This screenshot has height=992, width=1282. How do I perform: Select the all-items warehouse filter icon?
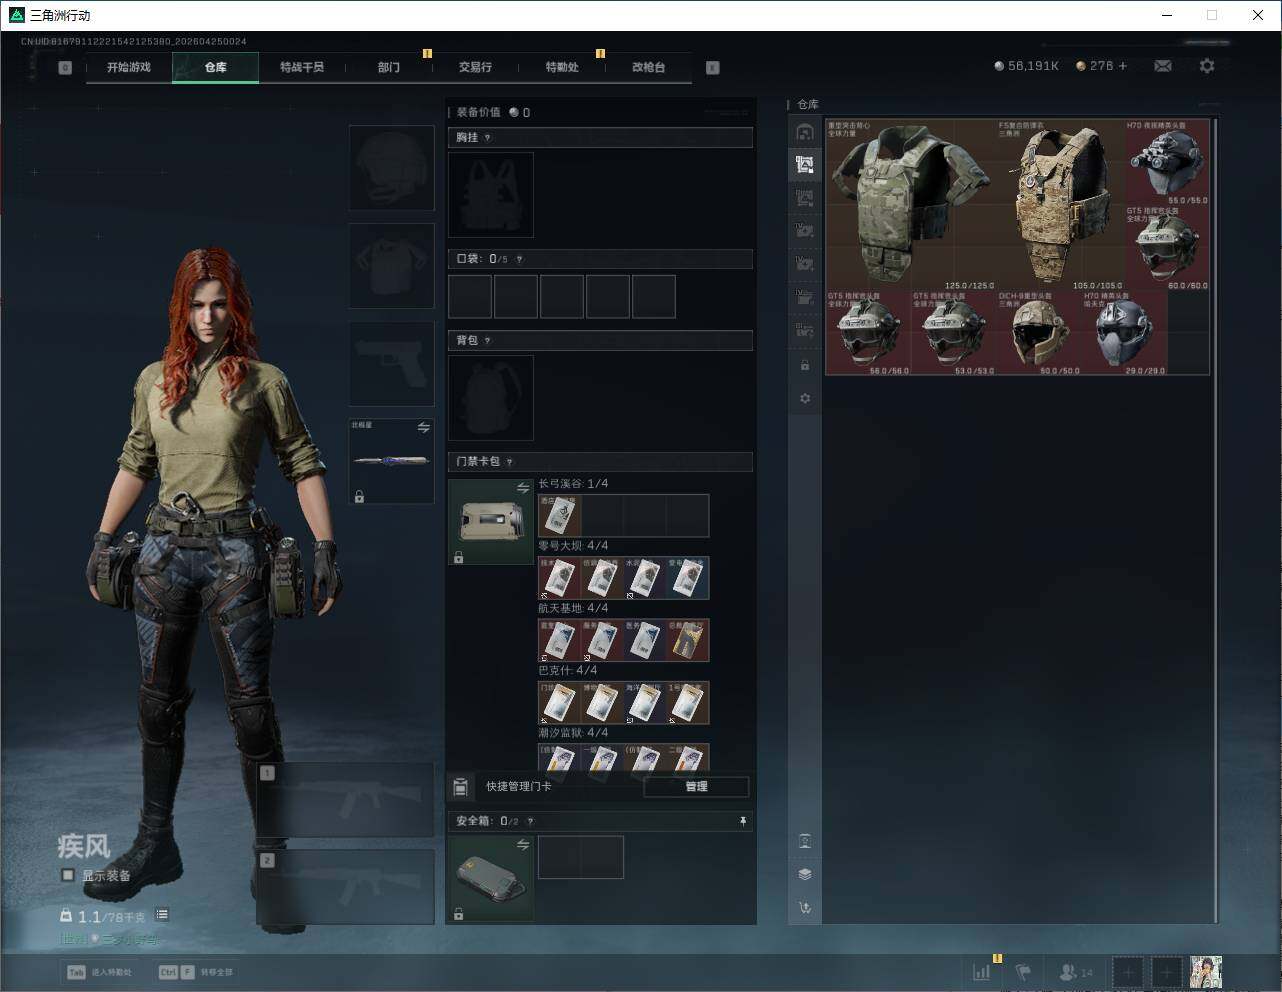(805, 132)
